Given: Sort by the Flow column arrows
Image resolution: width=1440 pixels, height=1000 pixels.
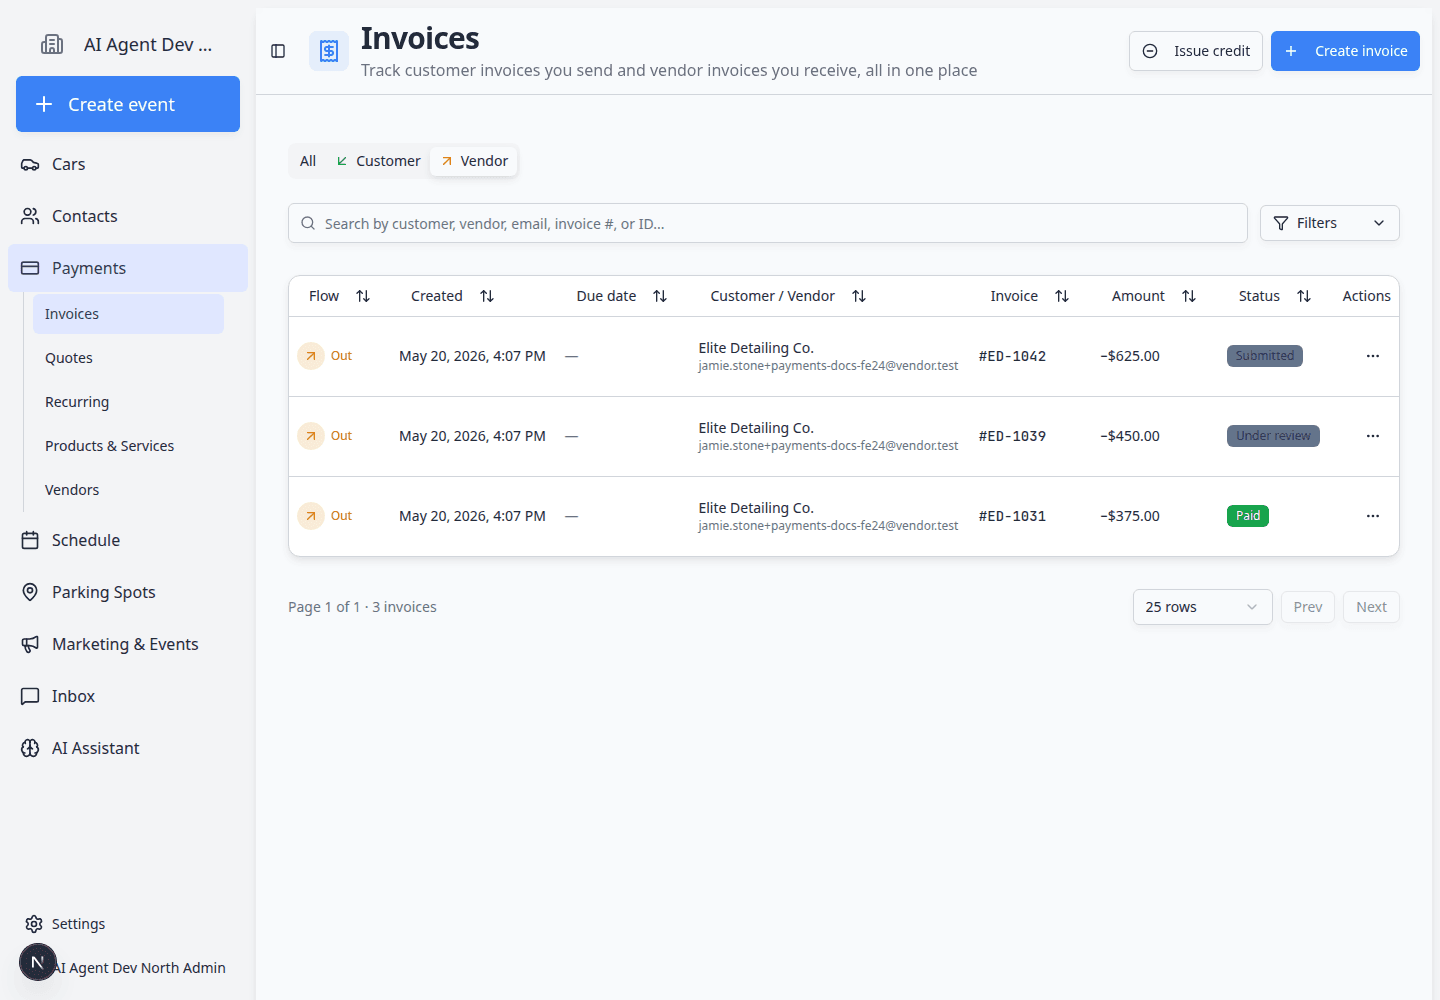Looking at the screenshot, I should 363,296.
